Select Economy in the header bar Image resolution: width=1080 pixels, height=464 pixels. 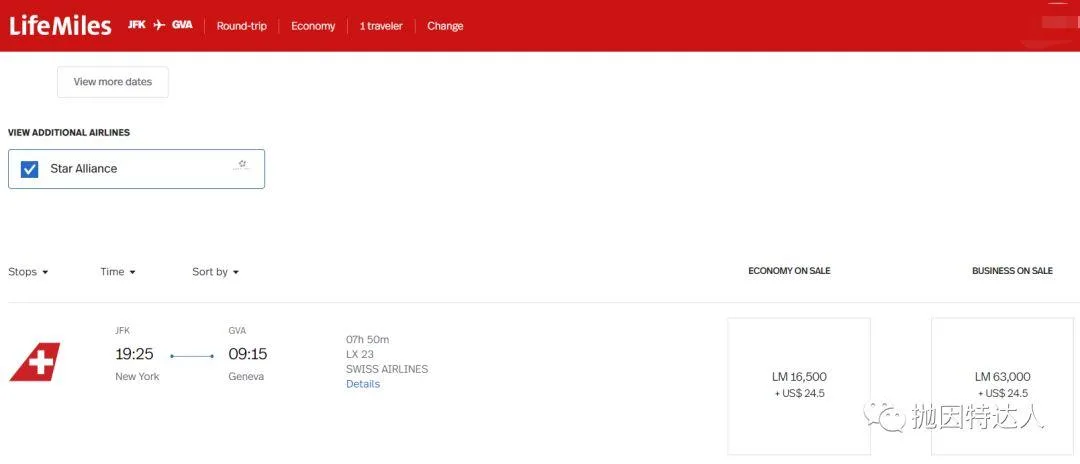click(313, 26)
